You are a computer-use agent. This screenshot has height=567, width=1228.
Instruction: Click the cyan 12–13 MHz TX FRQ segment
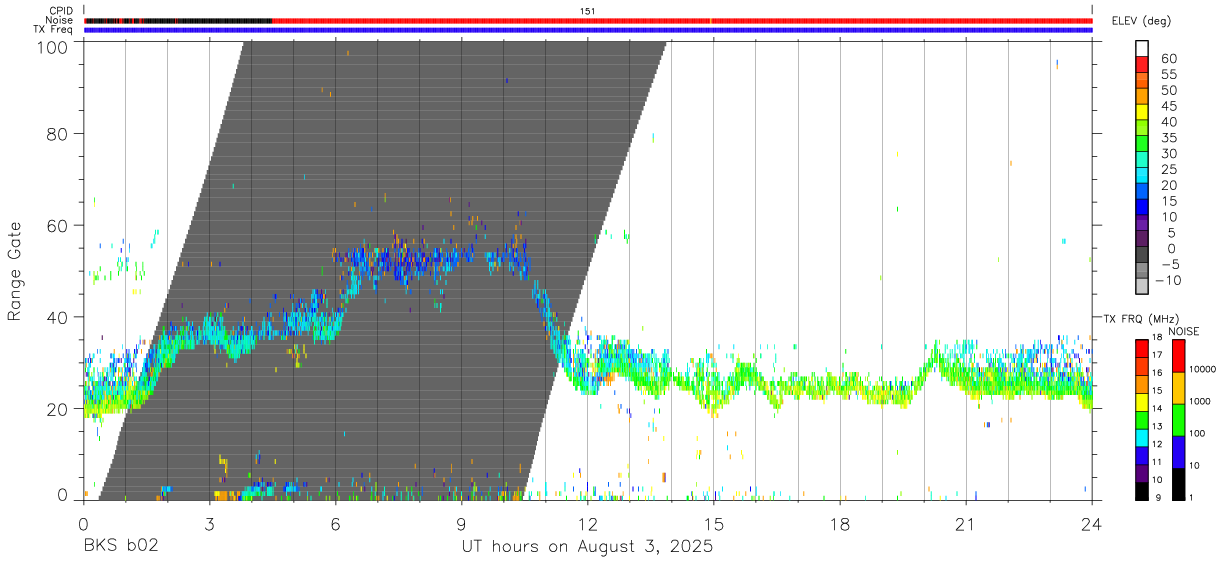(1142, 437)
